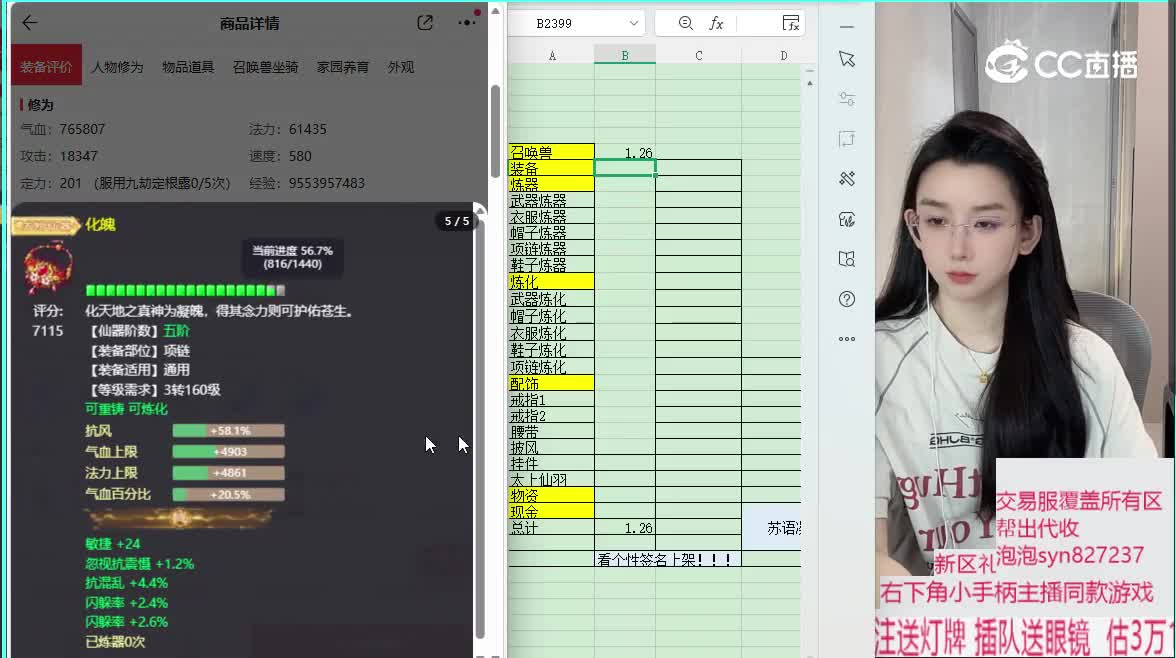Select the arrow pointer tool in sidebar
Screen dimensions: 1176x658
pyautogui.click(x=847, y=59)
